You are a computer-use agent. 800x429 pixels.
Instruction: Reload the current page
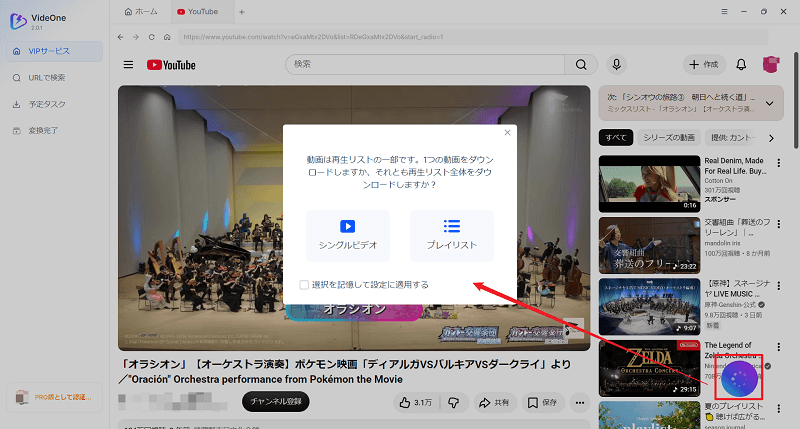(x=152, y=37)
